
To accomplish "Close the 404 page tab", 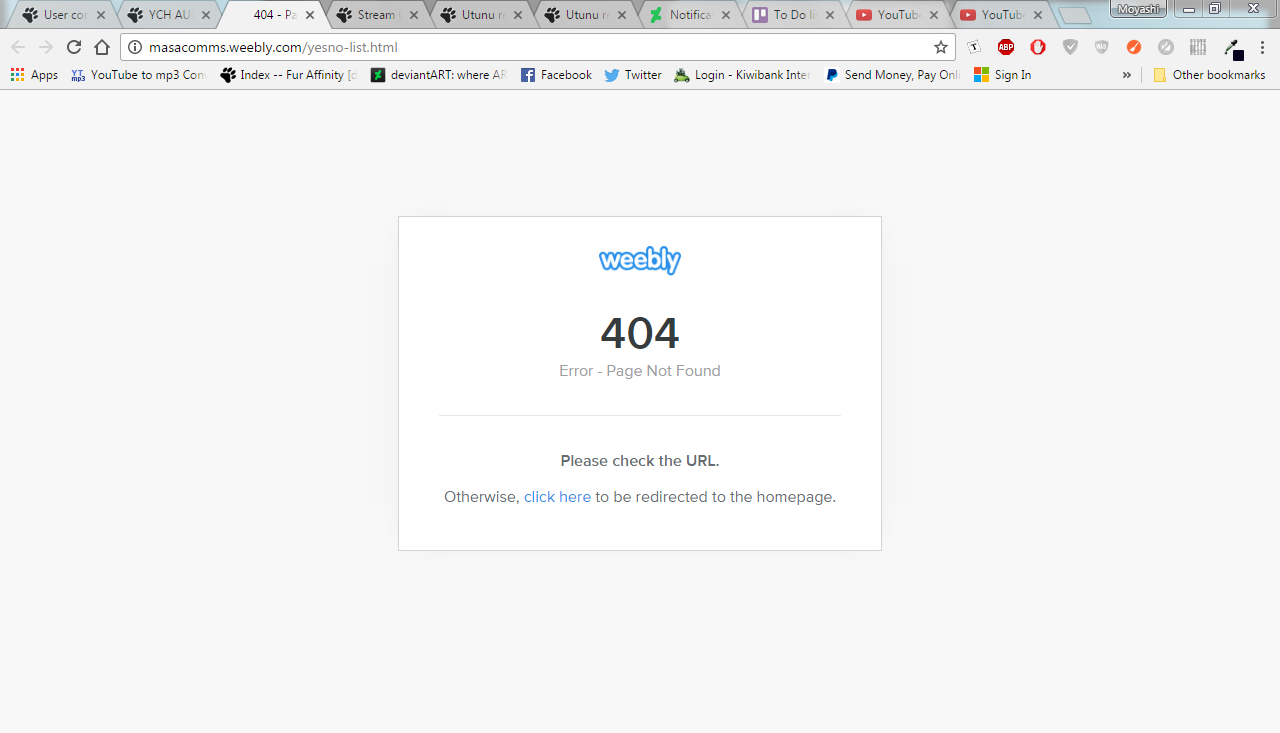I will pyautogui.click(x=310, y=15).
